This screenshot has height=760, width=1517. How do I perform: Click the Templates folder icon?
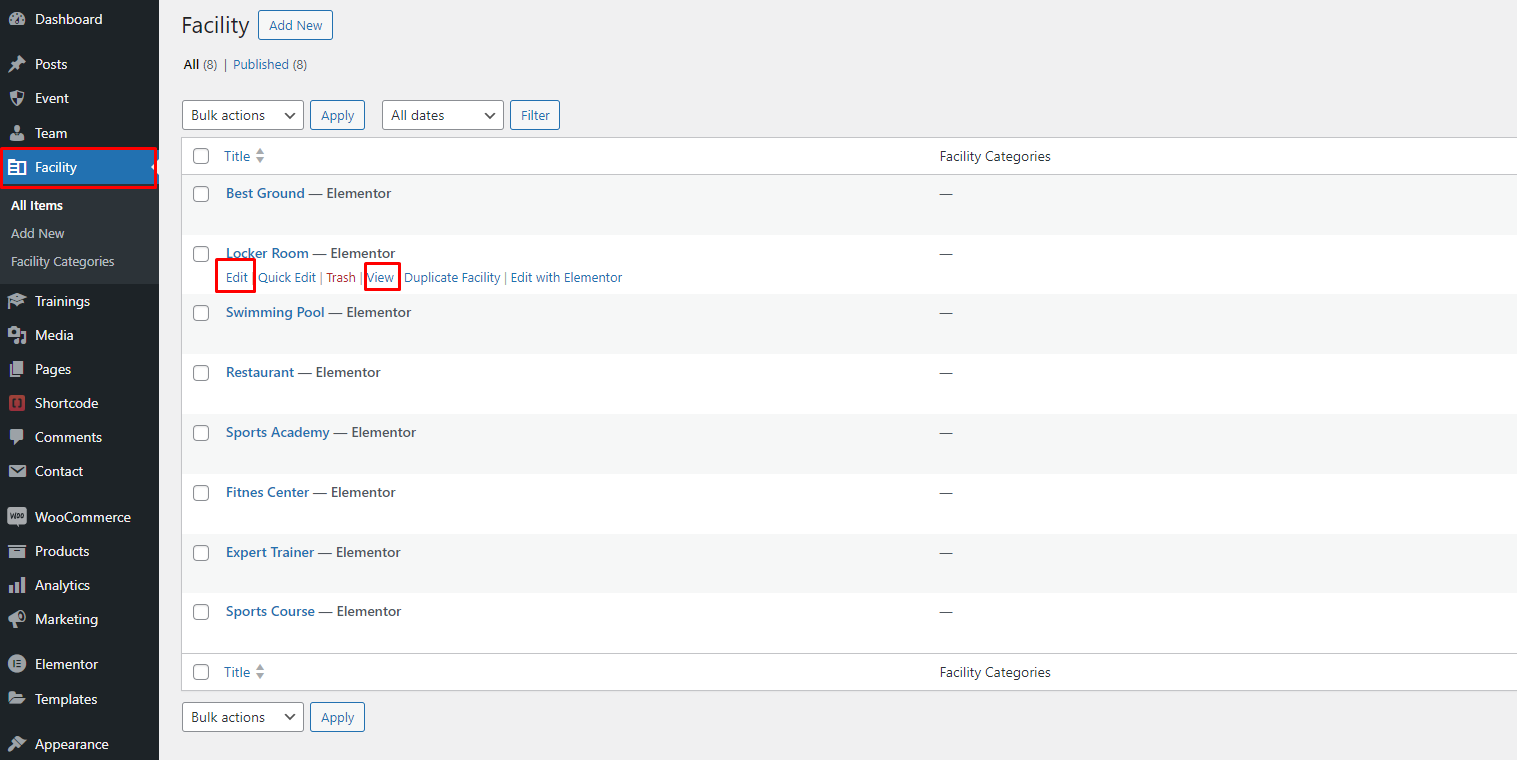pos(17,699)
